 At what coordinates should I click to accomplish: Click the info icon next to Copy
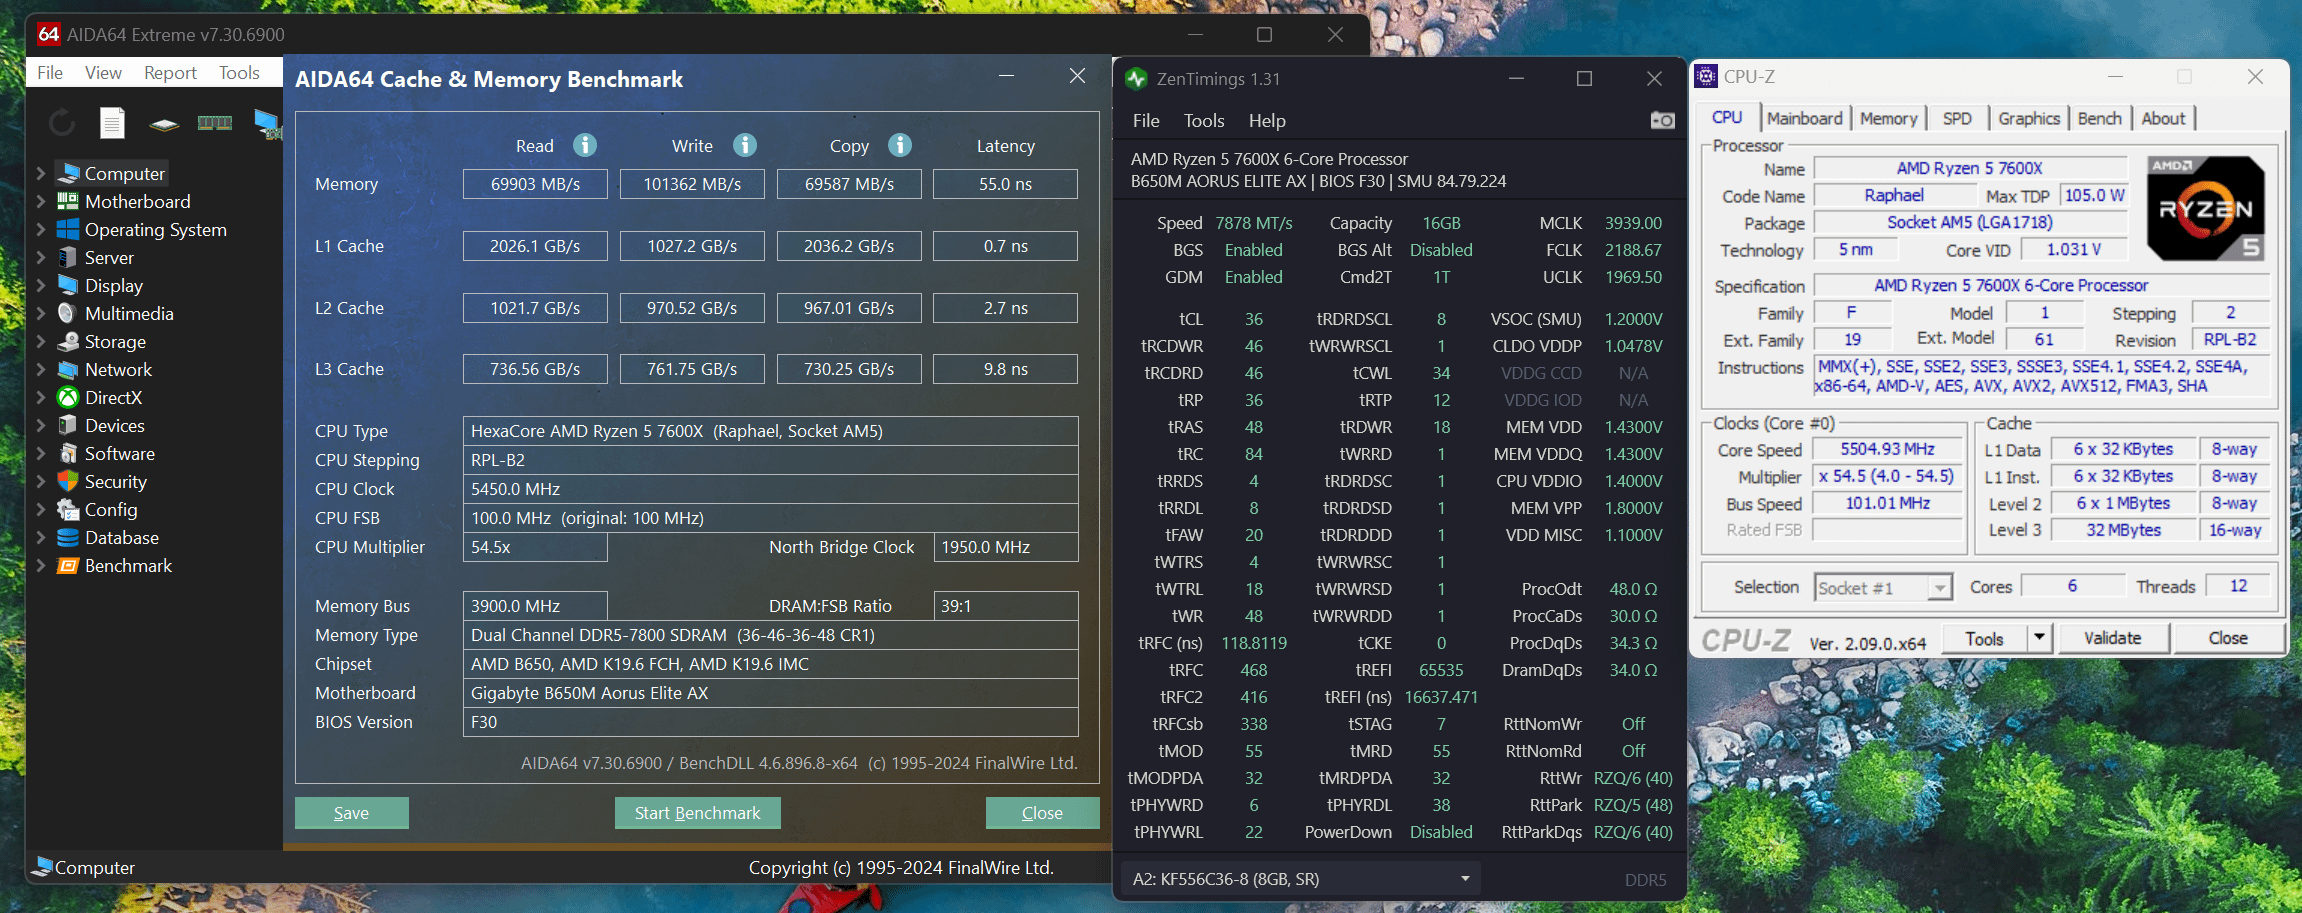click(900, 146)
